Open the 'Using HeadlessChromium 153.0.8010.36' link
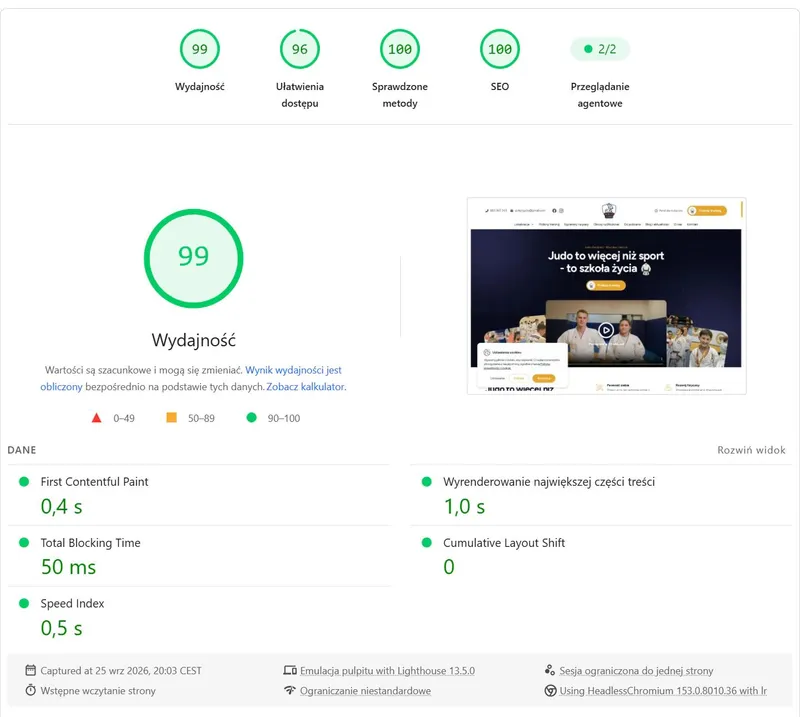Screen dimensions: 800x717 click(663, 691)
